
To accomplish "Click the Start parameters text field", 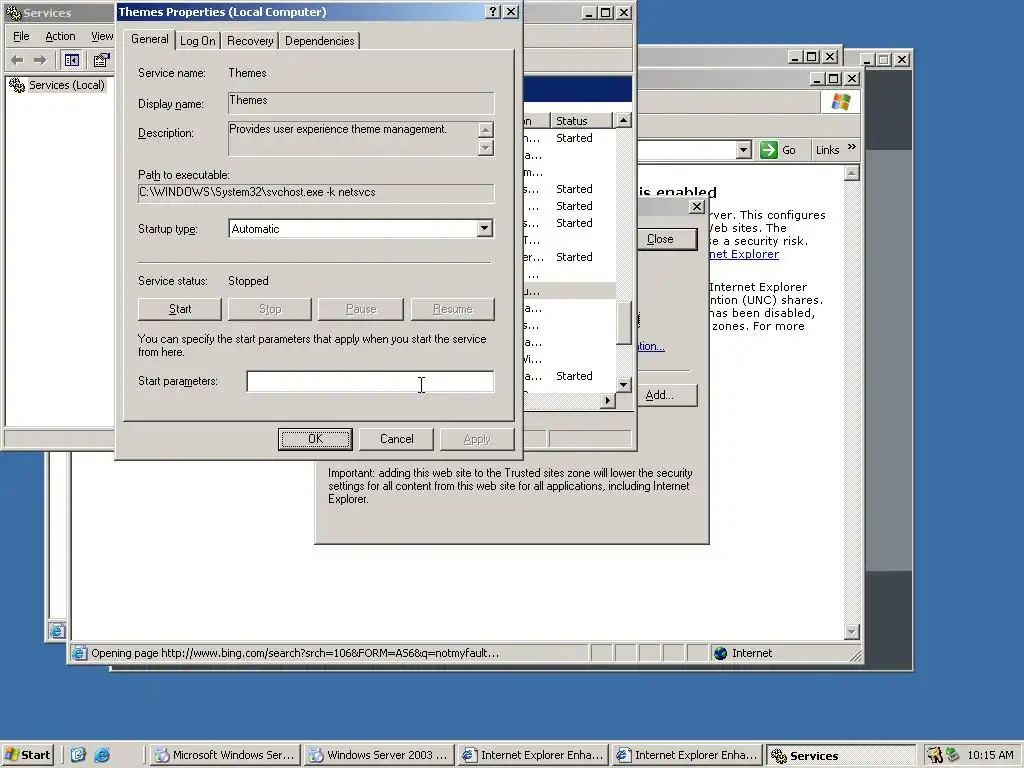I will click(x=370, y=381).
